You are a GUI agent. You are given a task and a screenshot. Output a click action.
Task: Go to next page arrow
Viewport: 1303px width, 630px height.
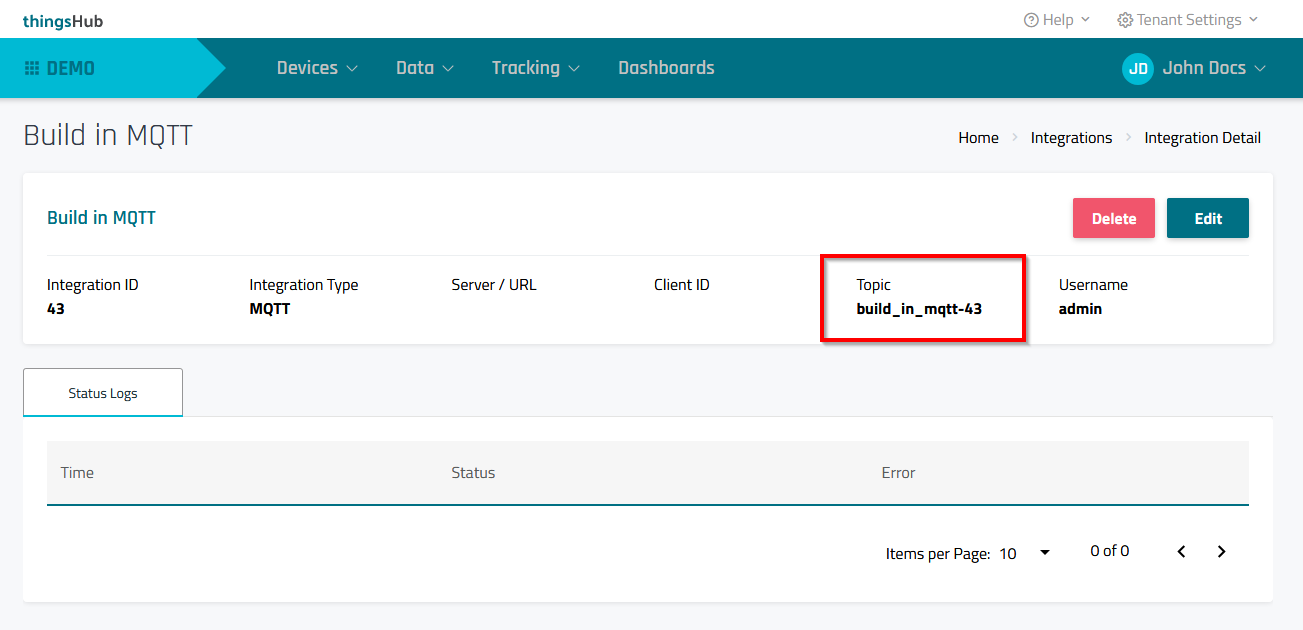1221,552
